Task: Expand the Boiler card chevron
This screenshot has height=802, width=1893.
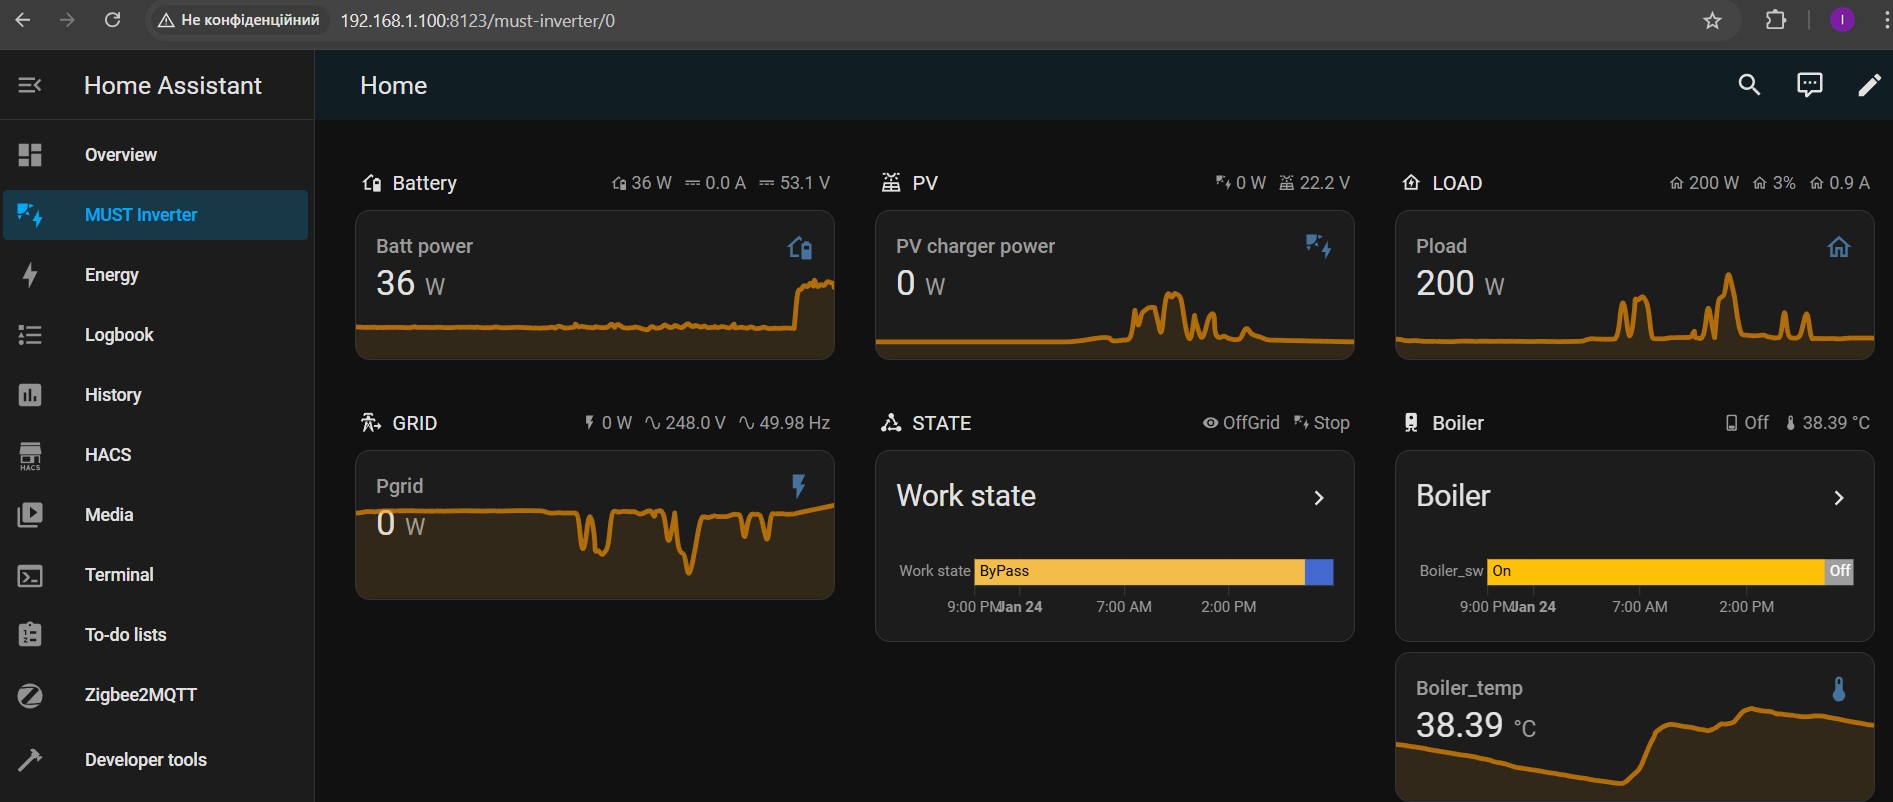Action: pyautogui.click(x=1838, y=498)
